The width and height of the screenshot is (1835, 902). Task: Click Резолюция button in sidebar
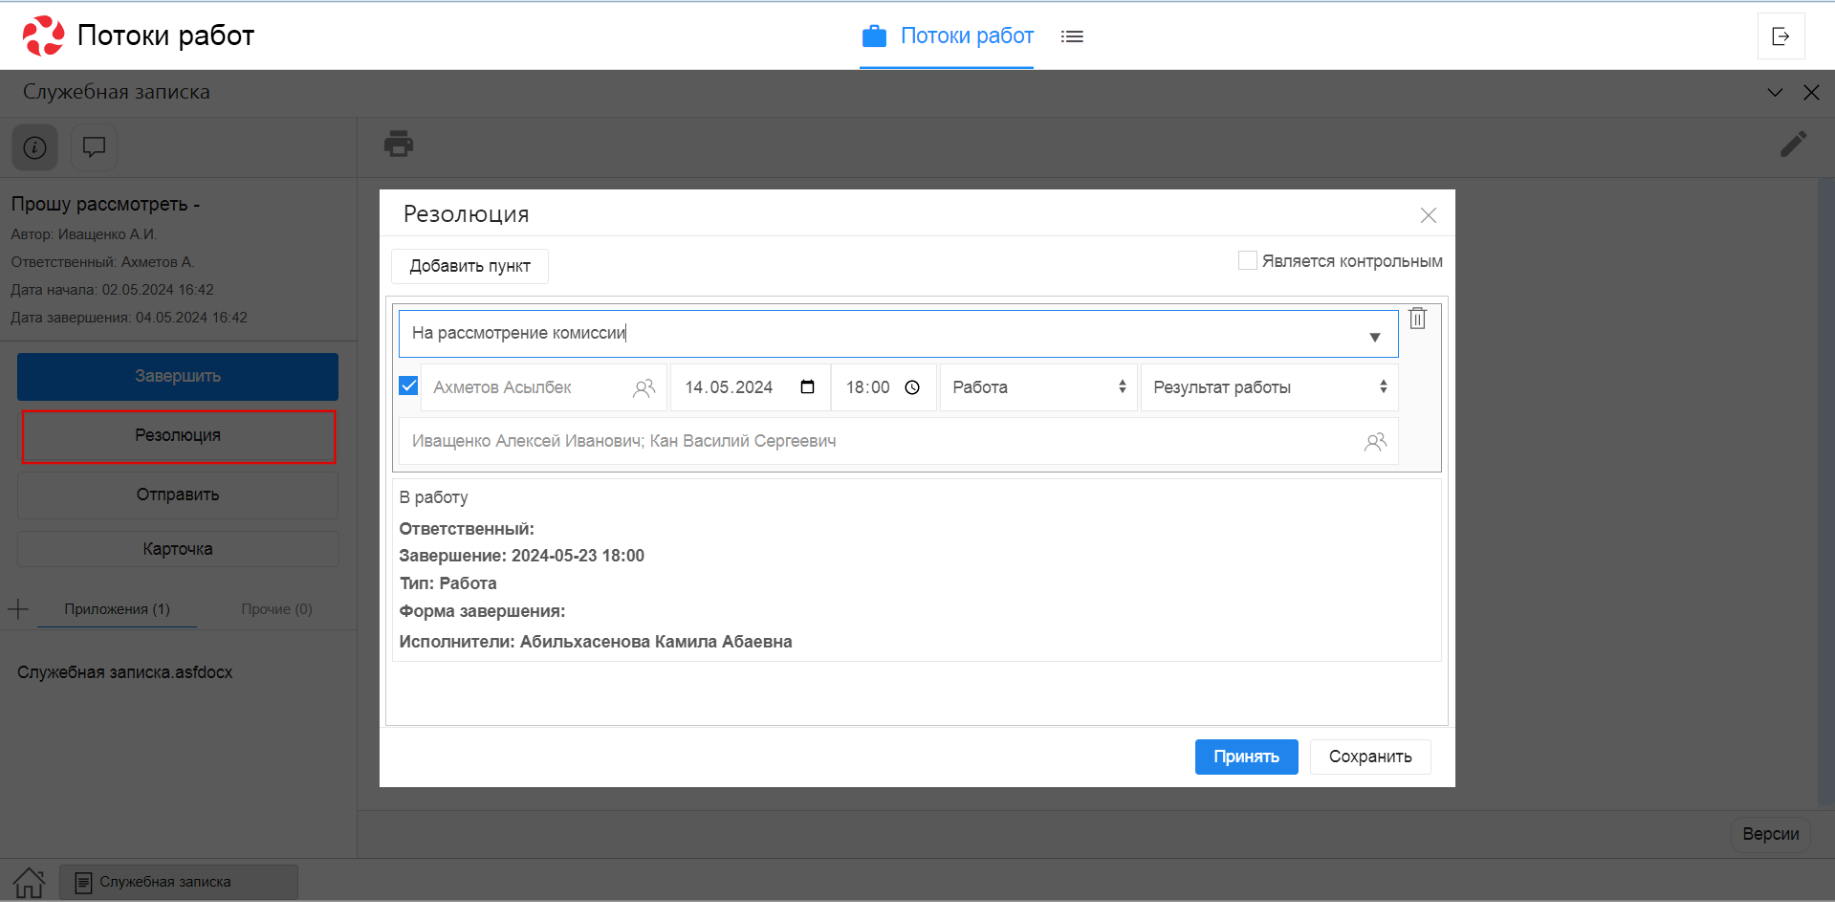pos(178,436)
